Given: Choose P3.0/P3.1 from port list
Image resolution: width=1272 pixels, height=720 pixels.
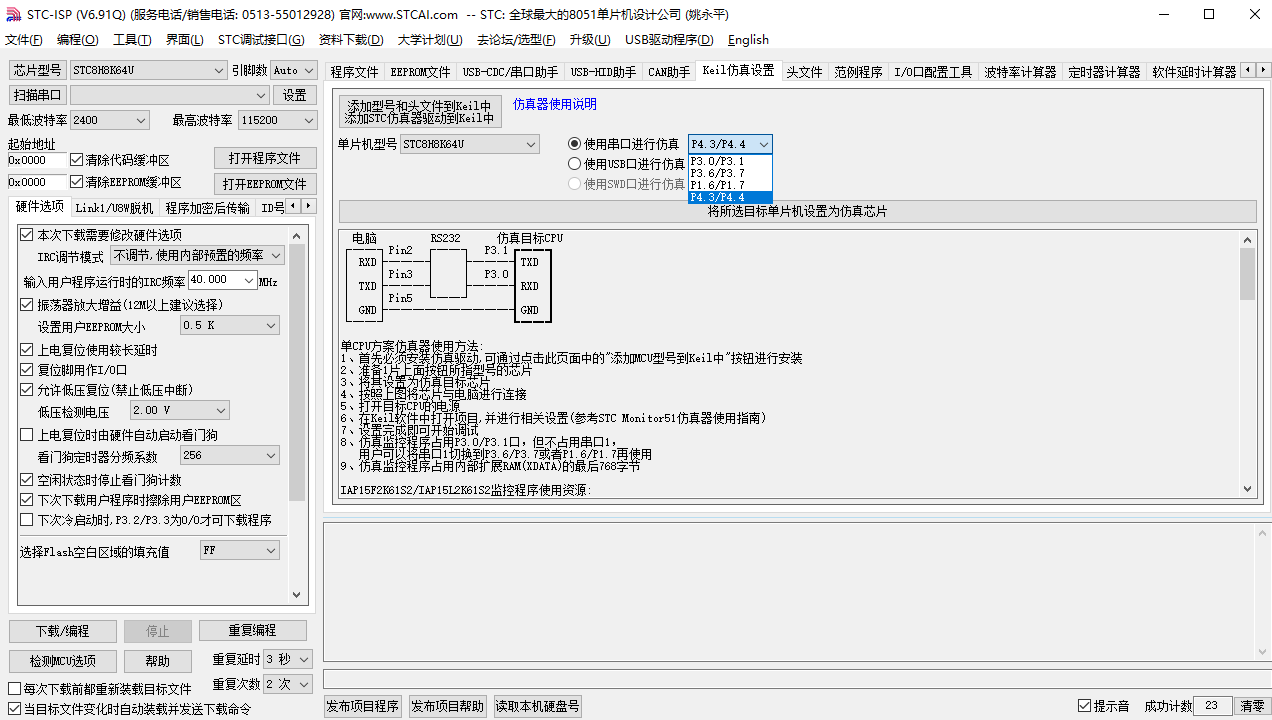Looking at the screenshot, I should (730, 161).
